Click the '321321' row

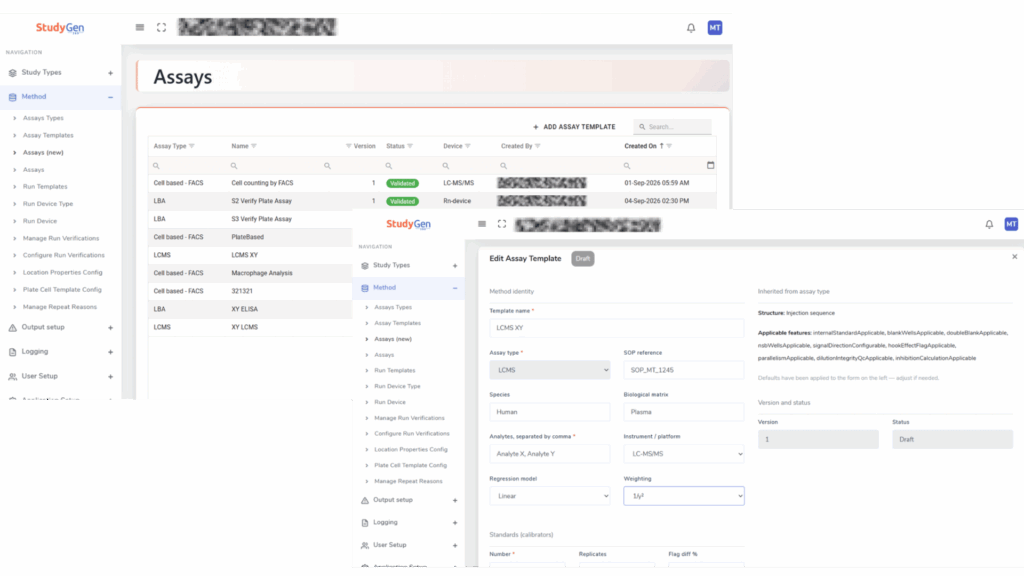(x=250, y=291)
